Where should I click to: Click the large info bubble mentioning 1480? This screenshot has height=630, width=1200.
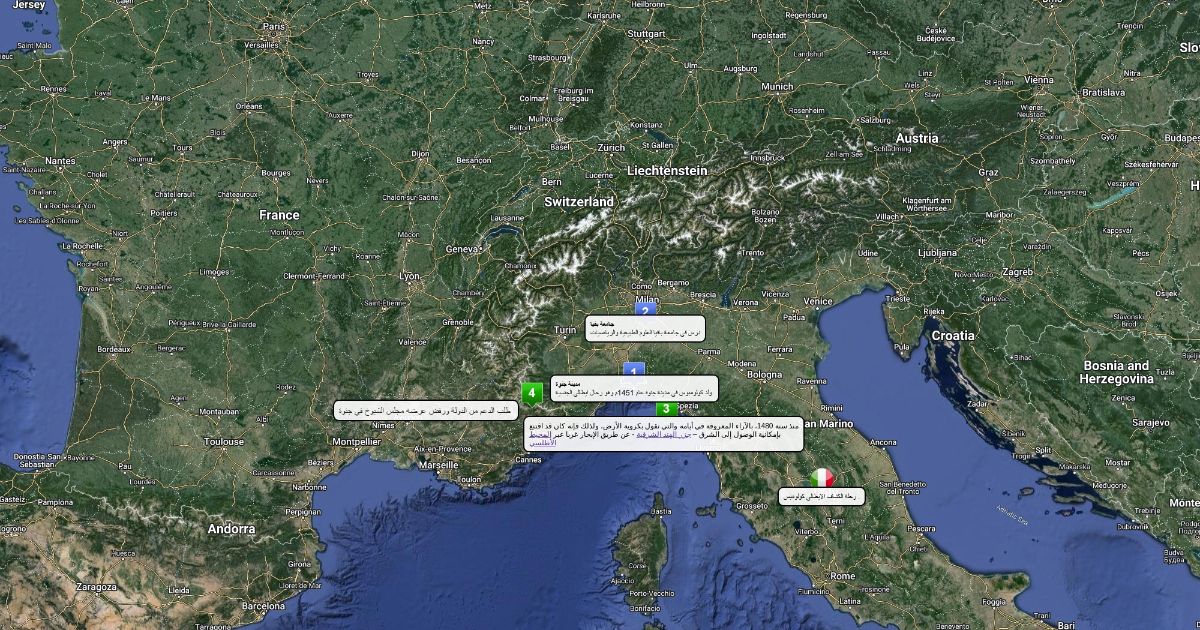[x=665, y=434]
